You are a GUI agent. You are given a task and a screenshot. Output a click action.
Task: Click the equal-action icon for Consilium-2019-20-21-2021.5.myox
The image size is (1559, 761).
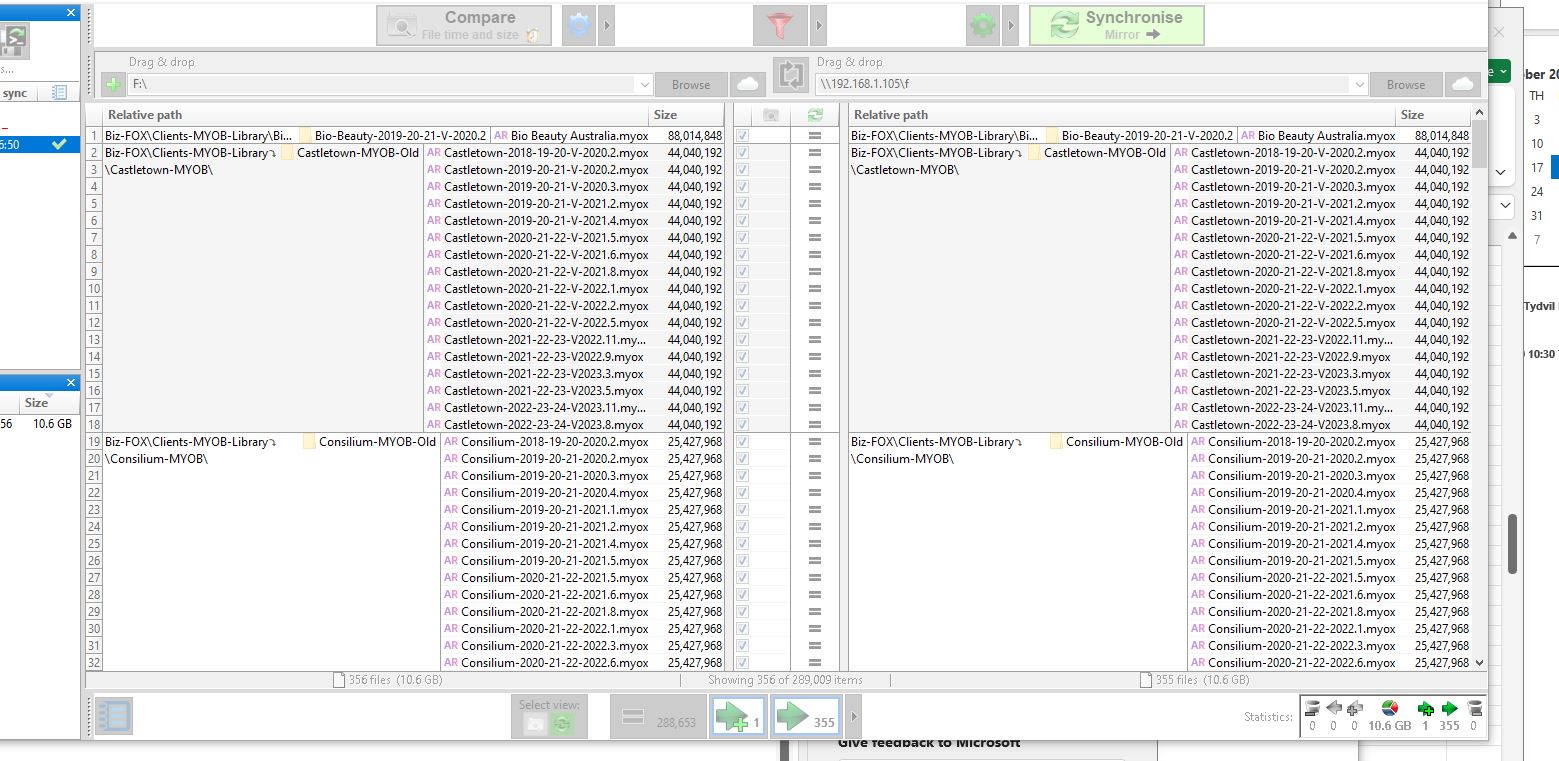[814, 561]
